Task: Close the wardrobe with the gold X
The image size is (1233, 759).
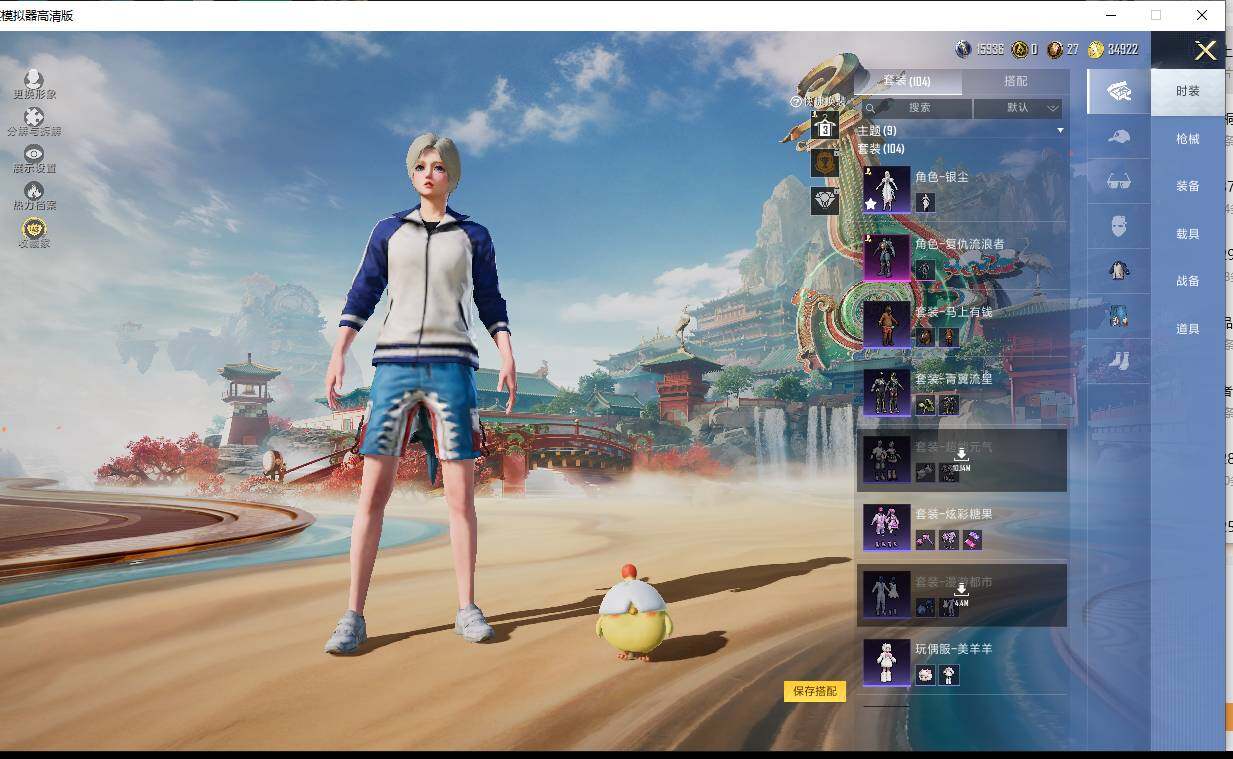Action: pos(1206,51)
